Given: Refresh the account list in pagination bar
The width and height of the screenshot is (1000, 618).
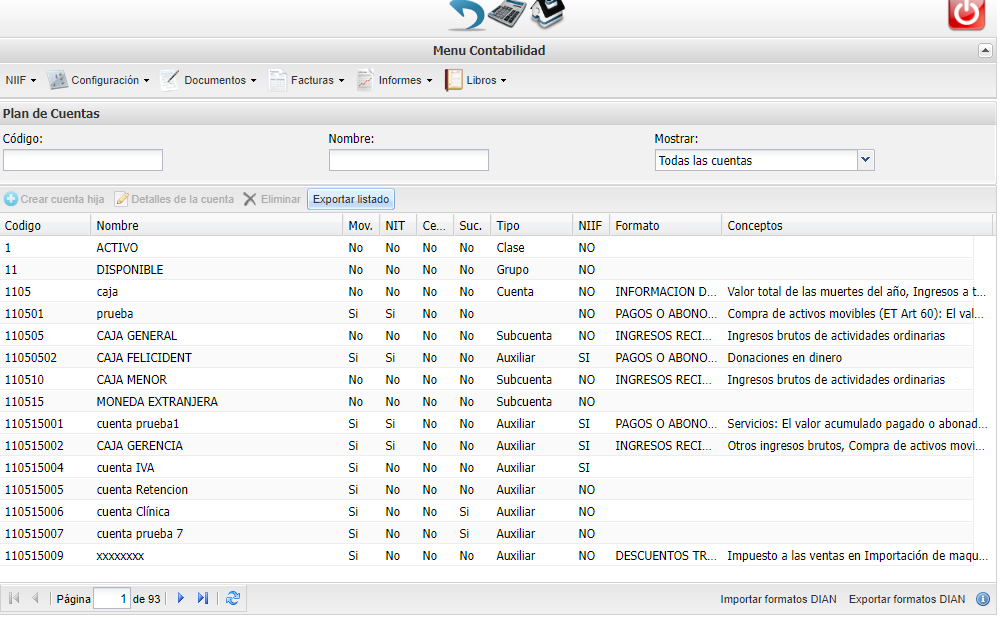Looking at the screenshot, I should click(233, 598).
